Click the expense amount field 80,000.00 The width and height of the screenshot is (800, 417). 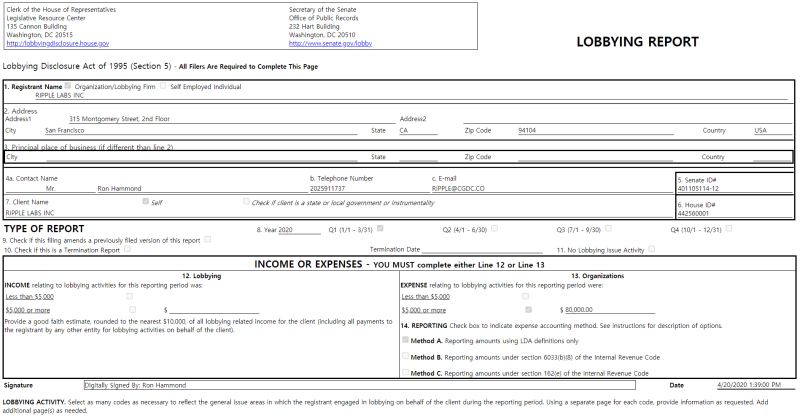coord(610,310)
